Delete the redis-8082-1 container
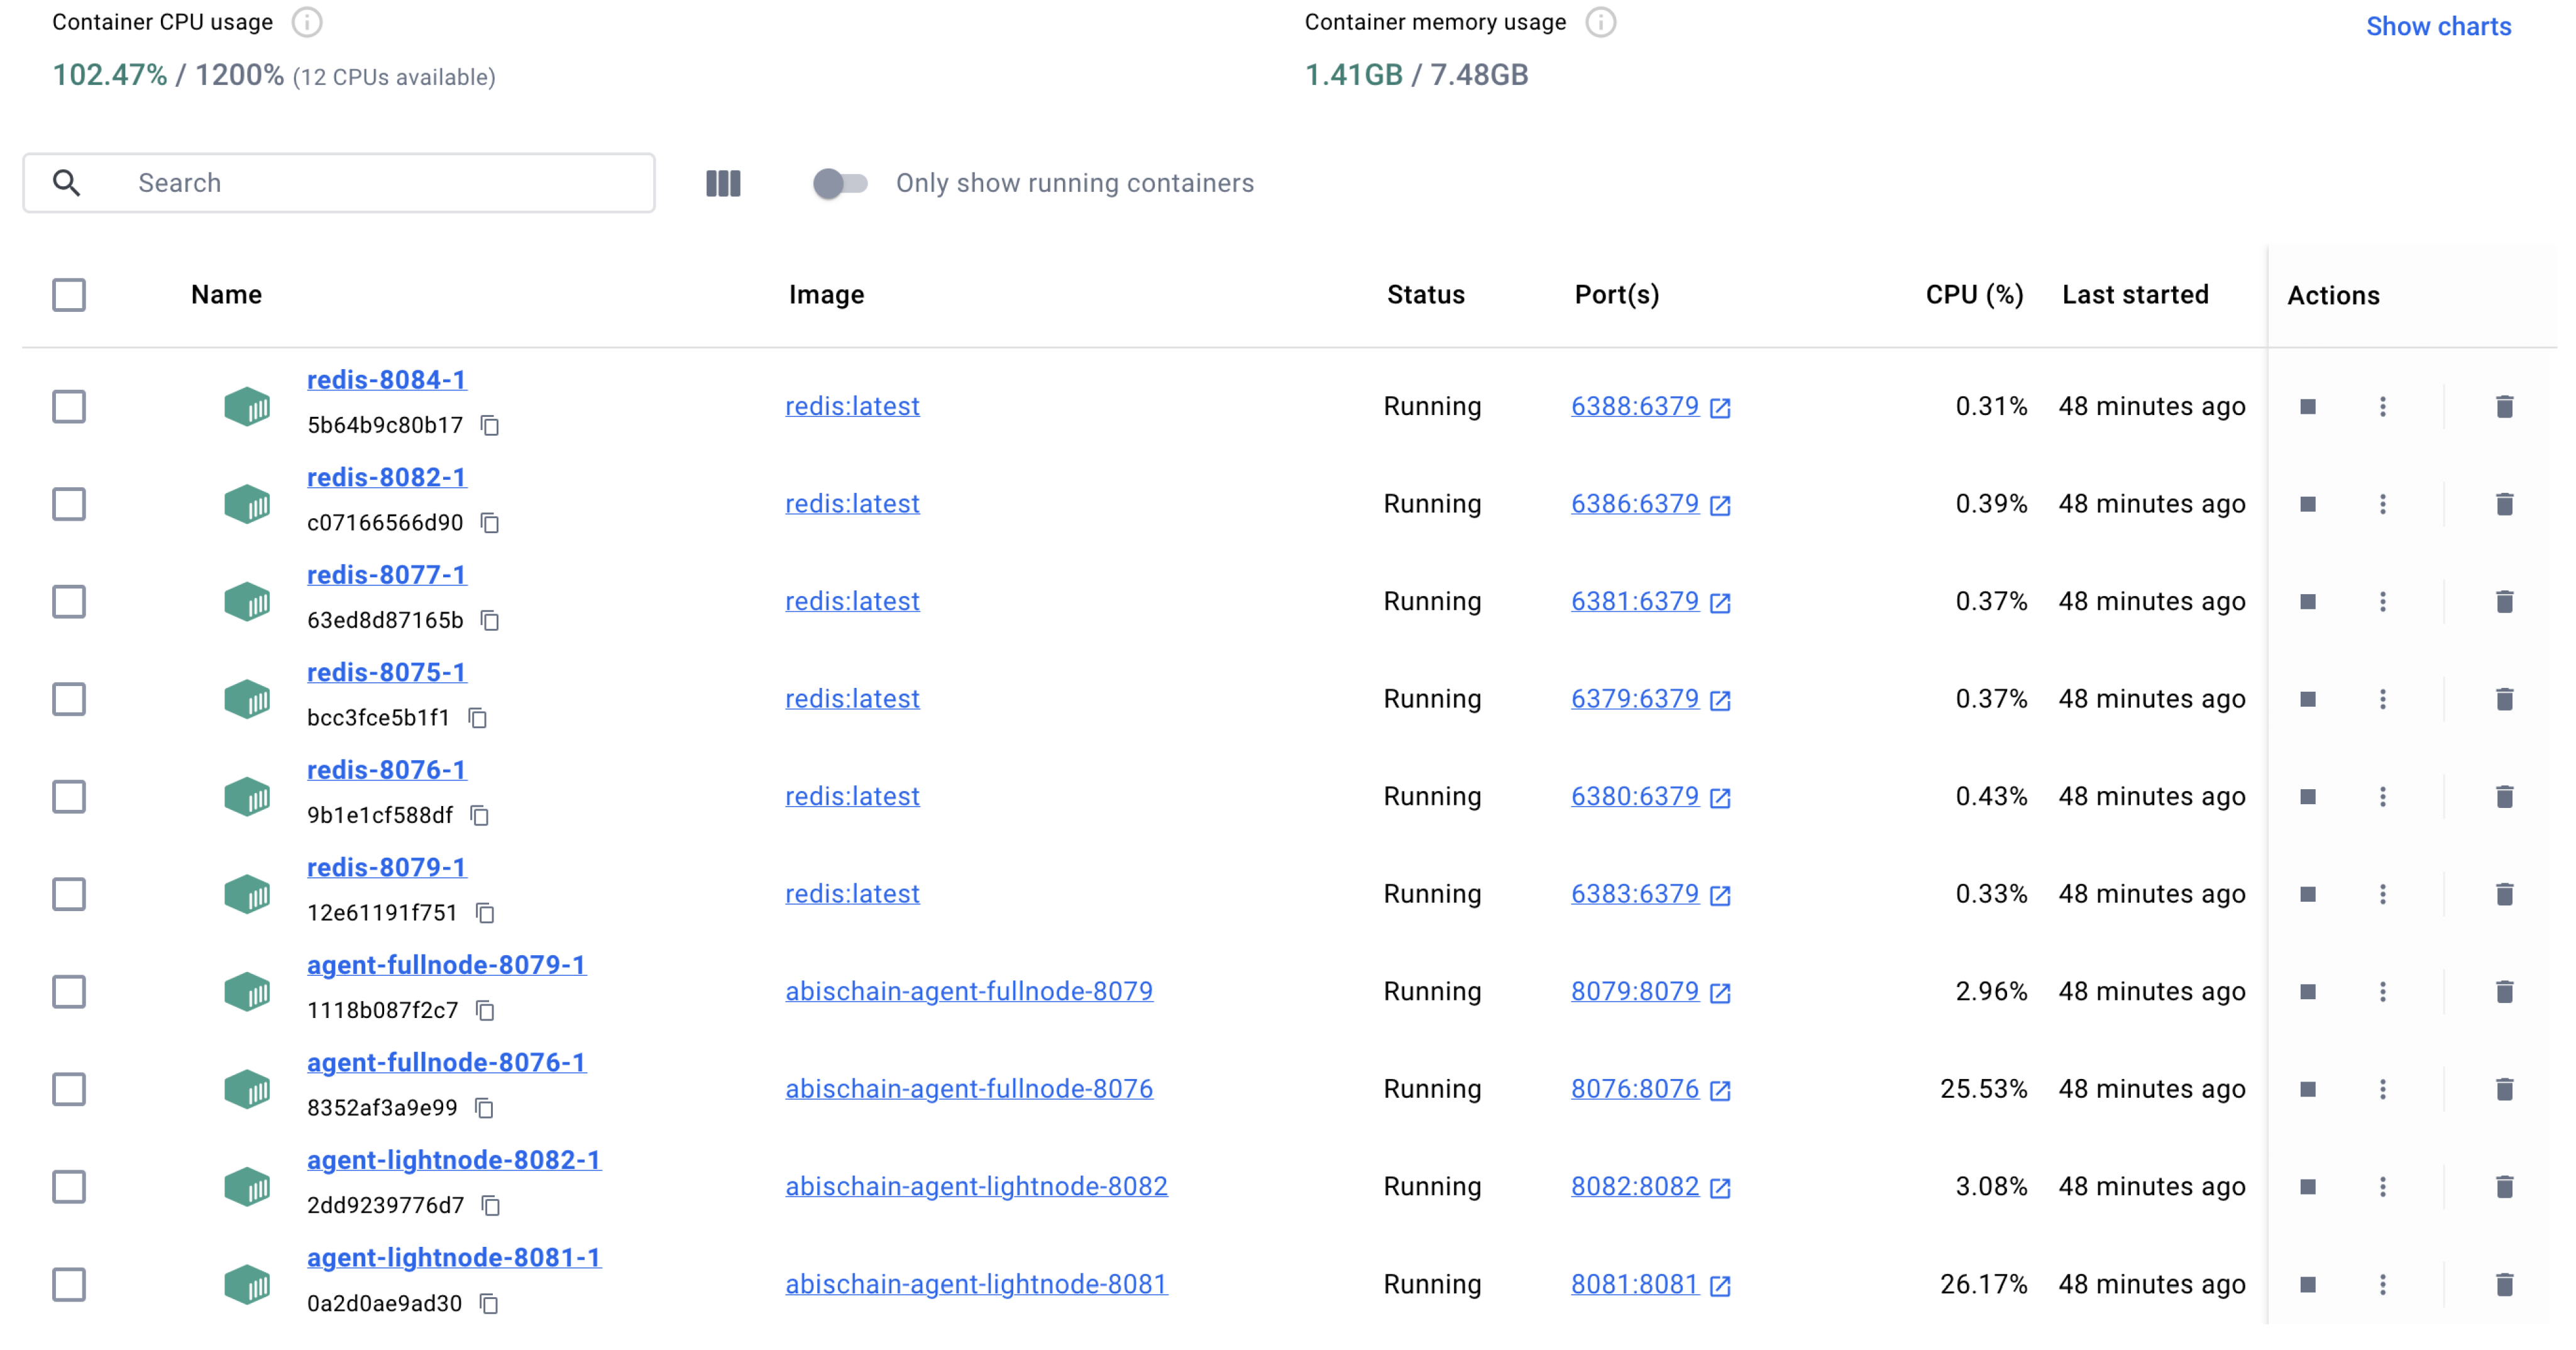Viewport: 2576px width, 1350px height. [2504, 504]
